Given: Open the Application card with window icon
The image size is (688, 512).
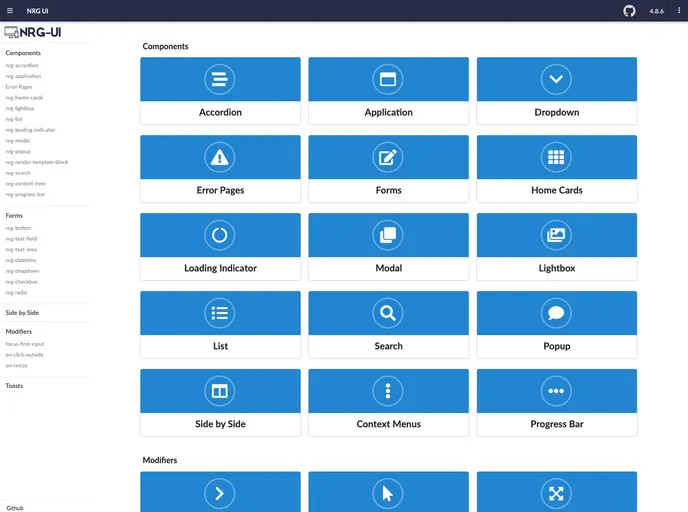Looking at the screenshot, I should click(x=388, y=91).
